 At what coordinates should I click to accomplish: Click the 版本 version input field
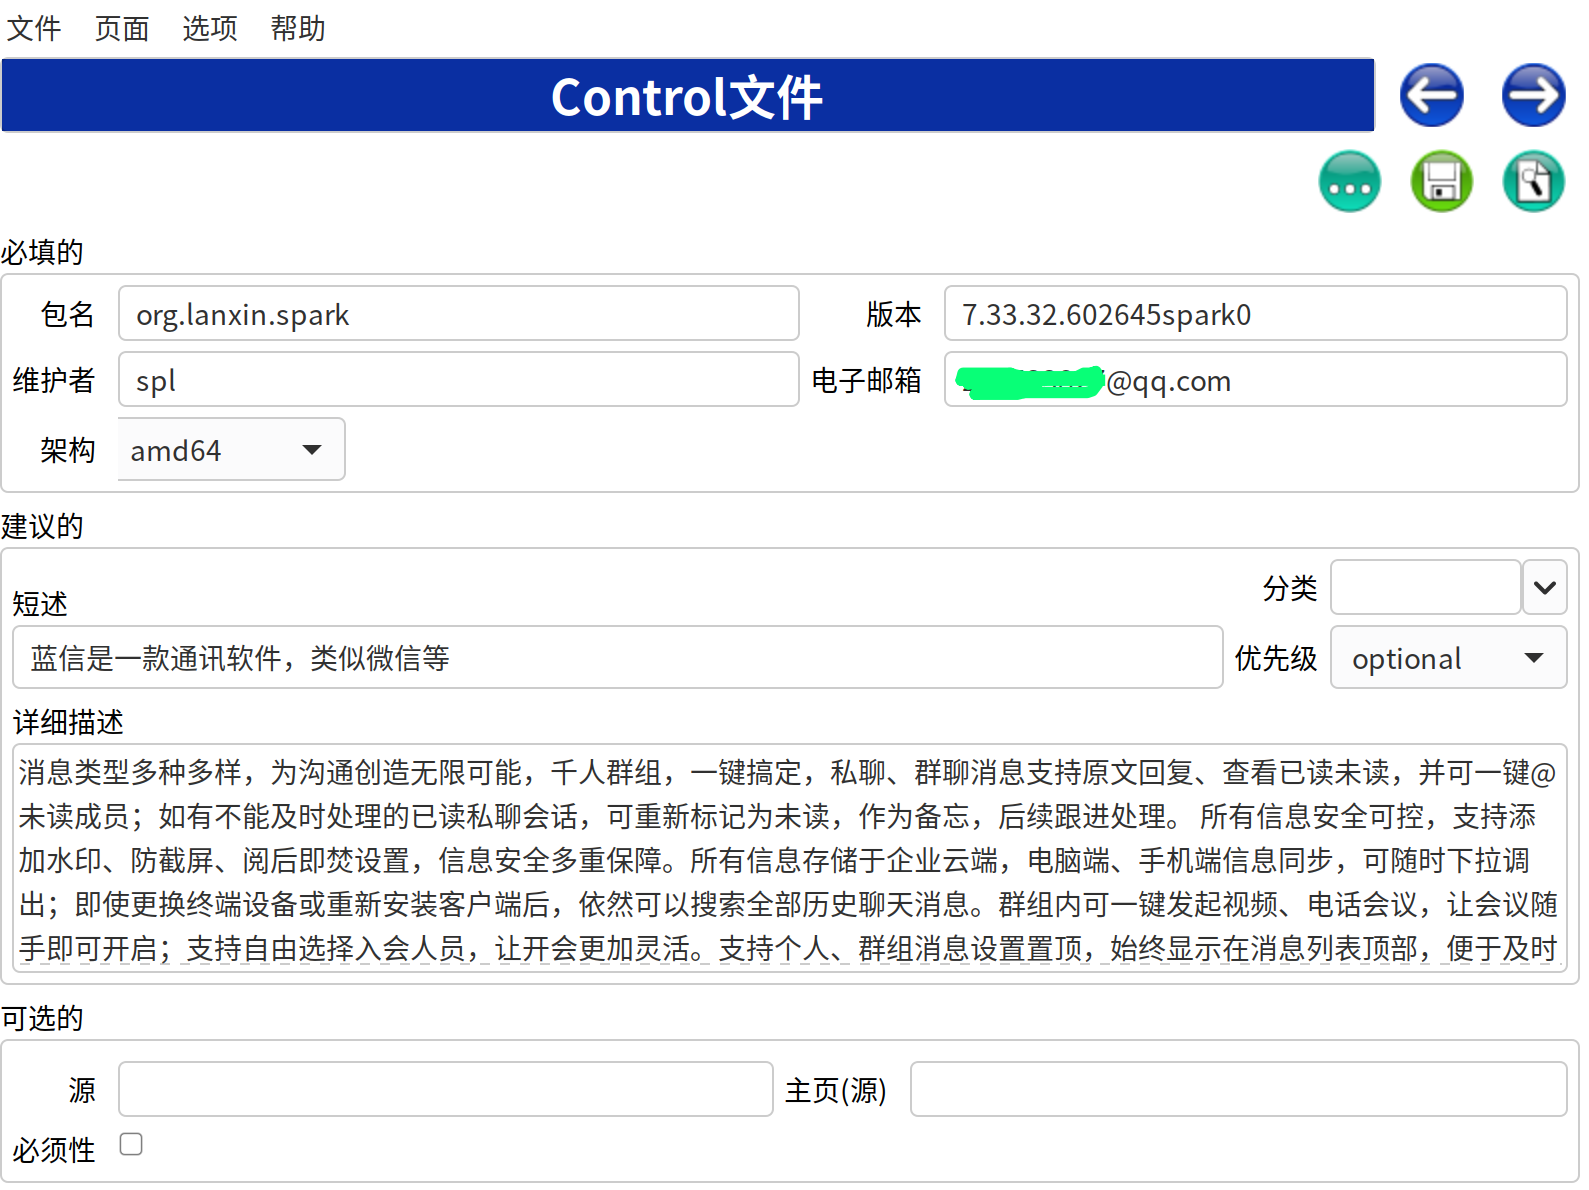(x=1255, y=314)
